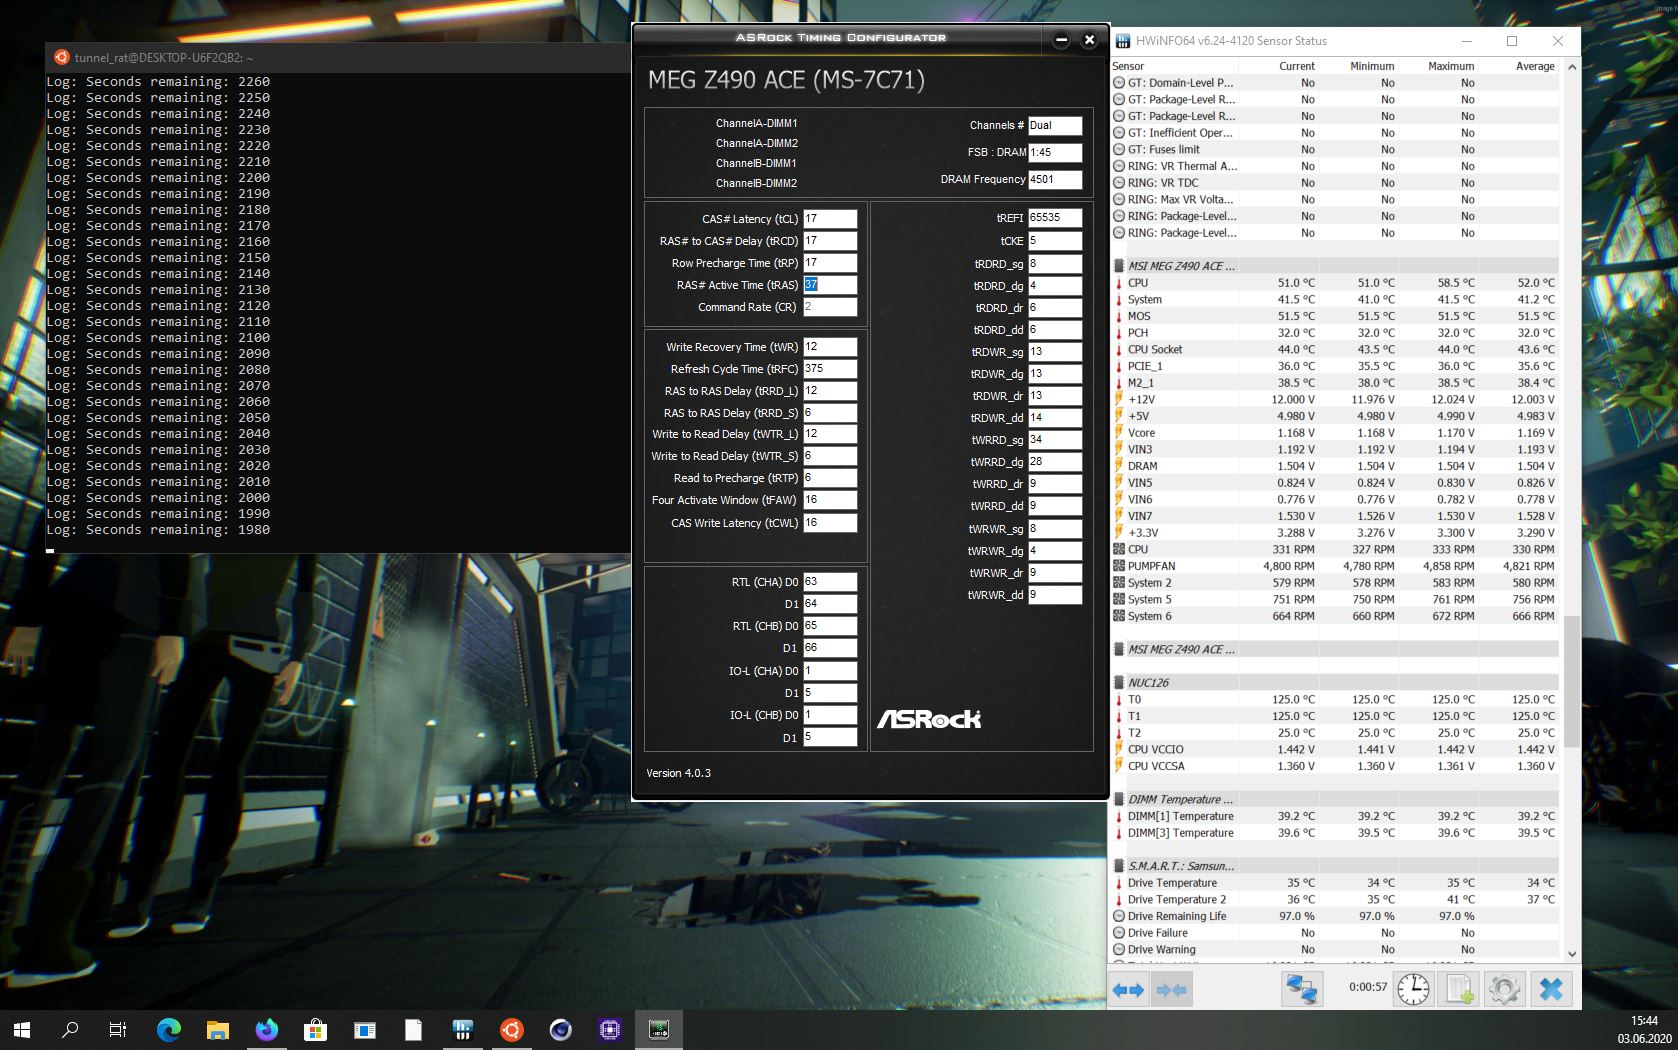The height and width of the screenshot is (1050, 1678).
Task: Click the CAS# Latency (tCL) input field
Action: point(830,219)
